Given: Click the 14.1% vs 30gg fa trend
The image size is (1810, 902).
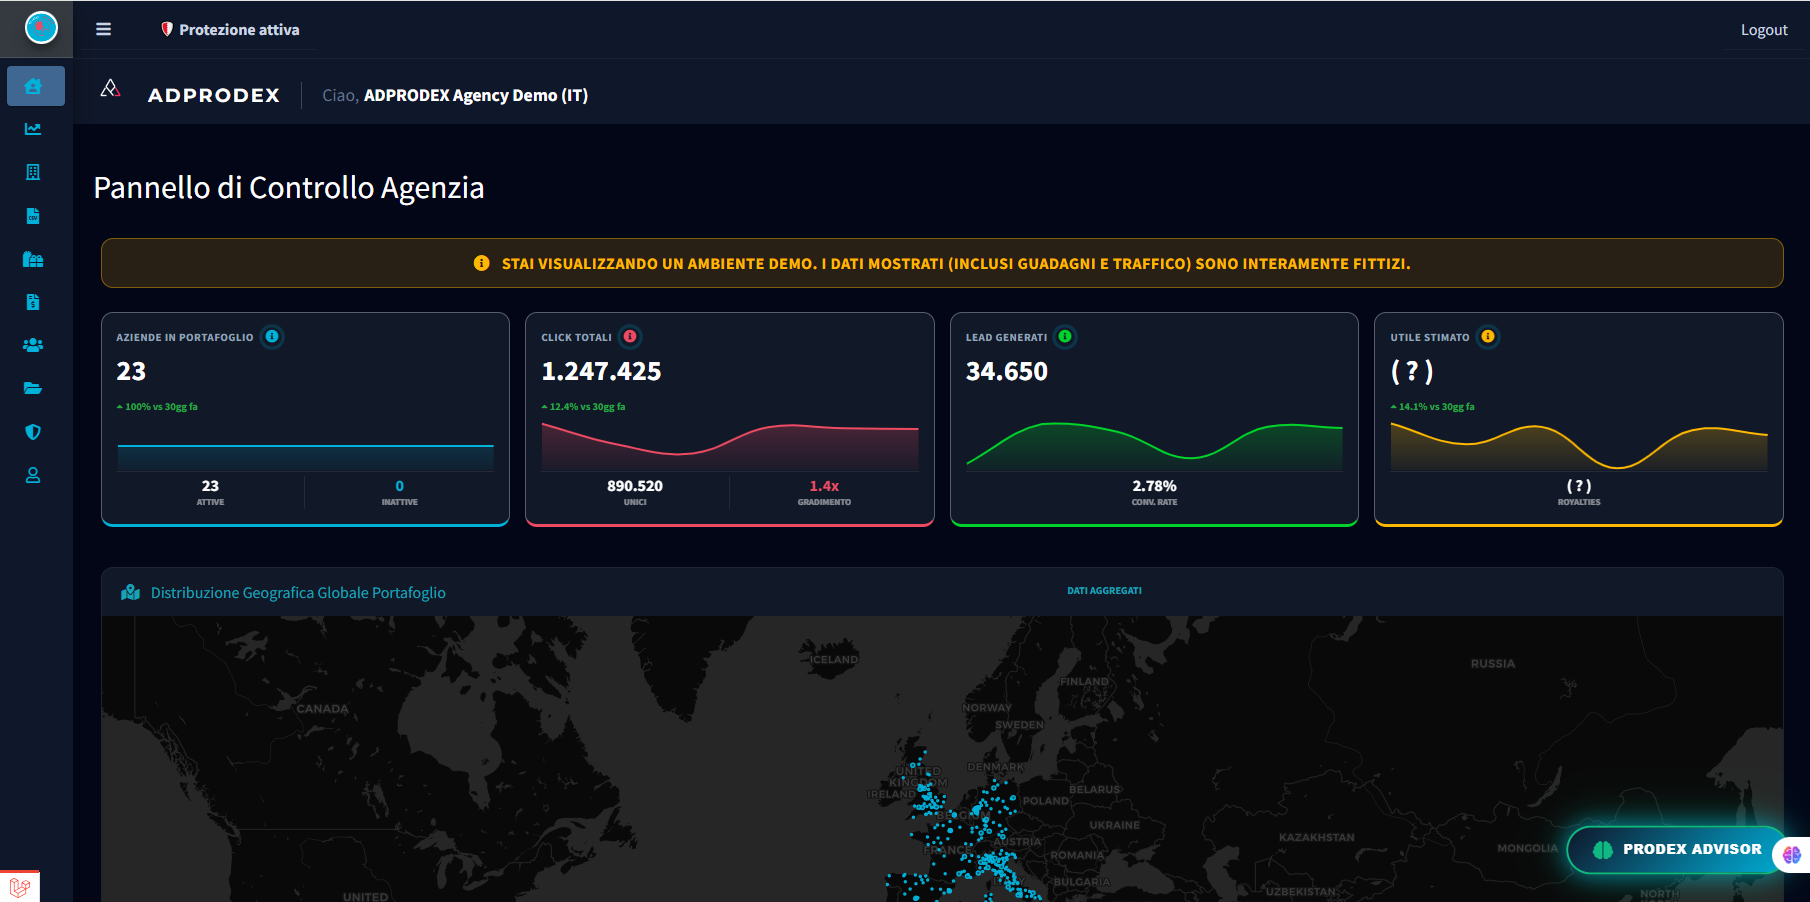Looking at the screenshot, I should pos(1433,407).
